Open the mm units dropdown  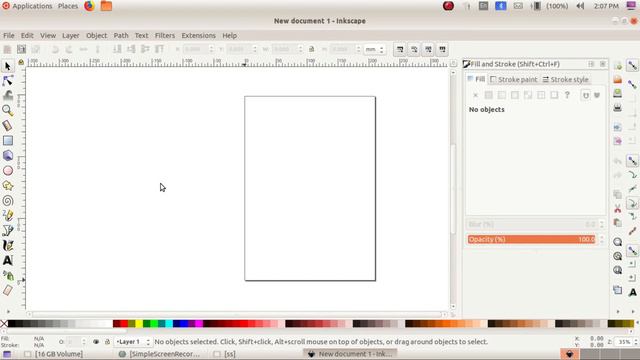click(x=375, y=49)
